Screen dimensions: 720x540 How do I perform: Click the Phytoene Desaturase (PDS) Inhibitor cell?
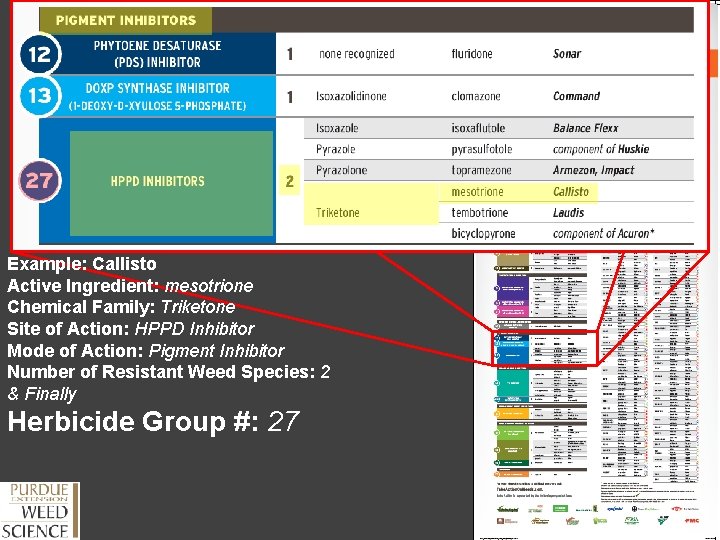click(158, 54)
